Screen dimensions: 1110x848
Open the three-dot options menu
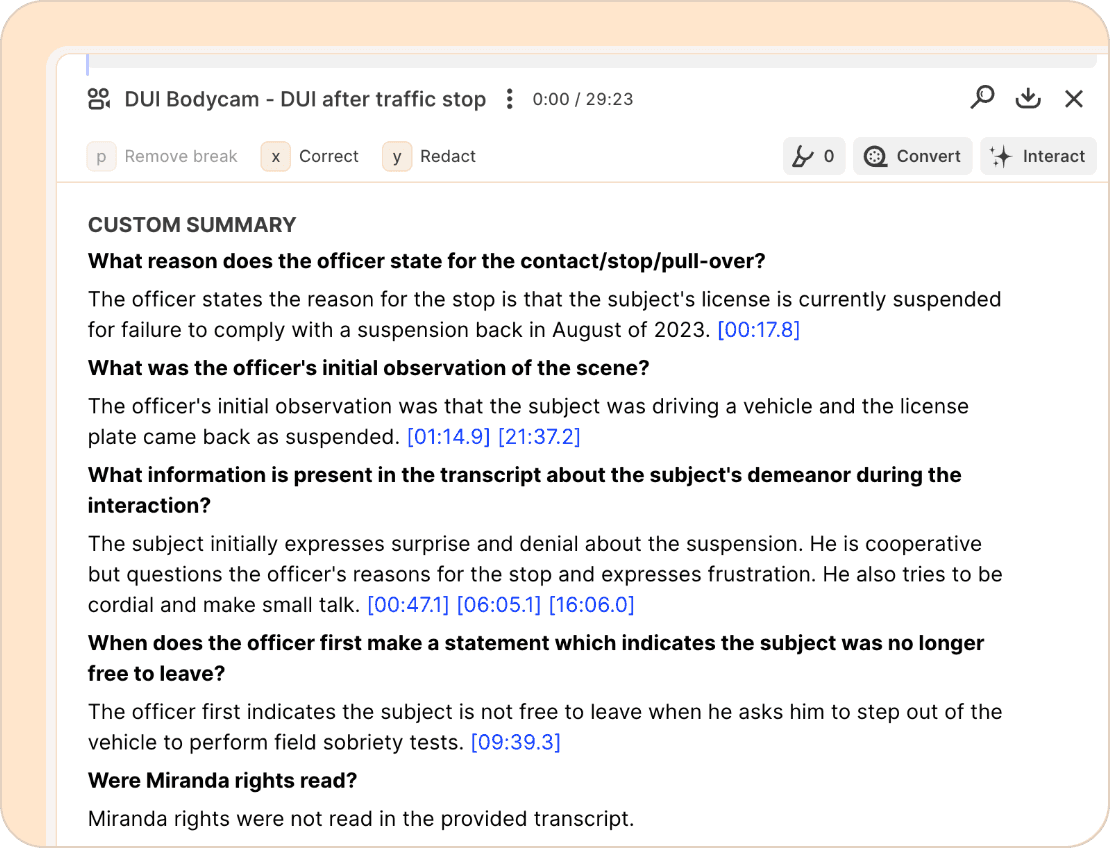point(510,99)
